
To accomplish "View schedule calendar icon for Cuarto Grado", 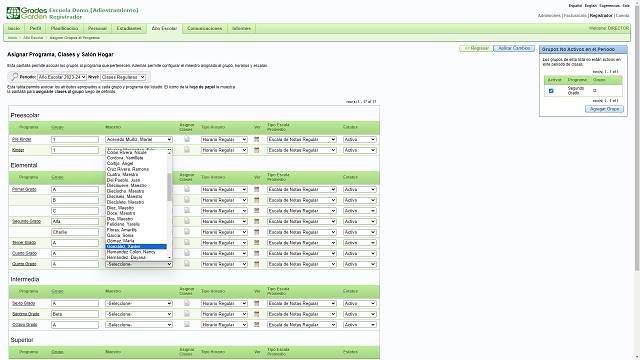I will tap(257, 253).
